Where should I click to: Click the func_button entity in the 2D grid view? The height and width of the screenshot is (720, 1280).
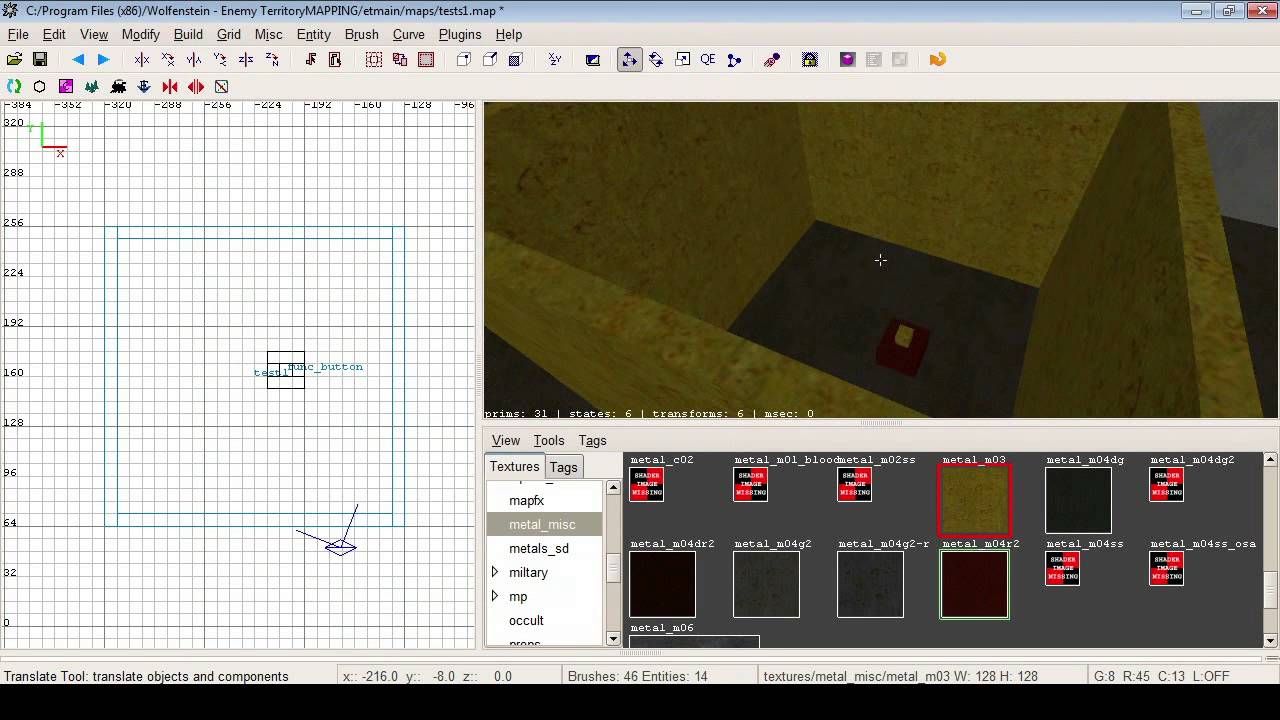click(325, 367)
